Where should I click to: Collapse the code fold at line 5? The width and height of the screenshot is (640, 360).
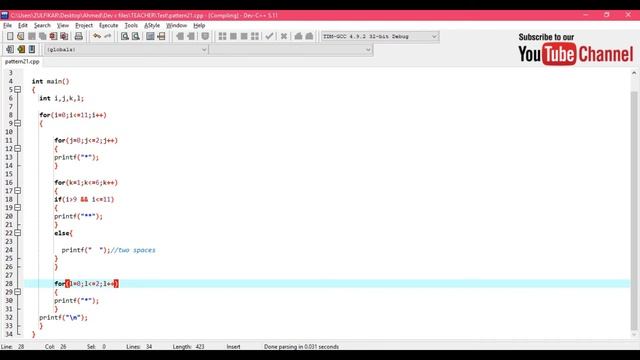pos(18,89)
